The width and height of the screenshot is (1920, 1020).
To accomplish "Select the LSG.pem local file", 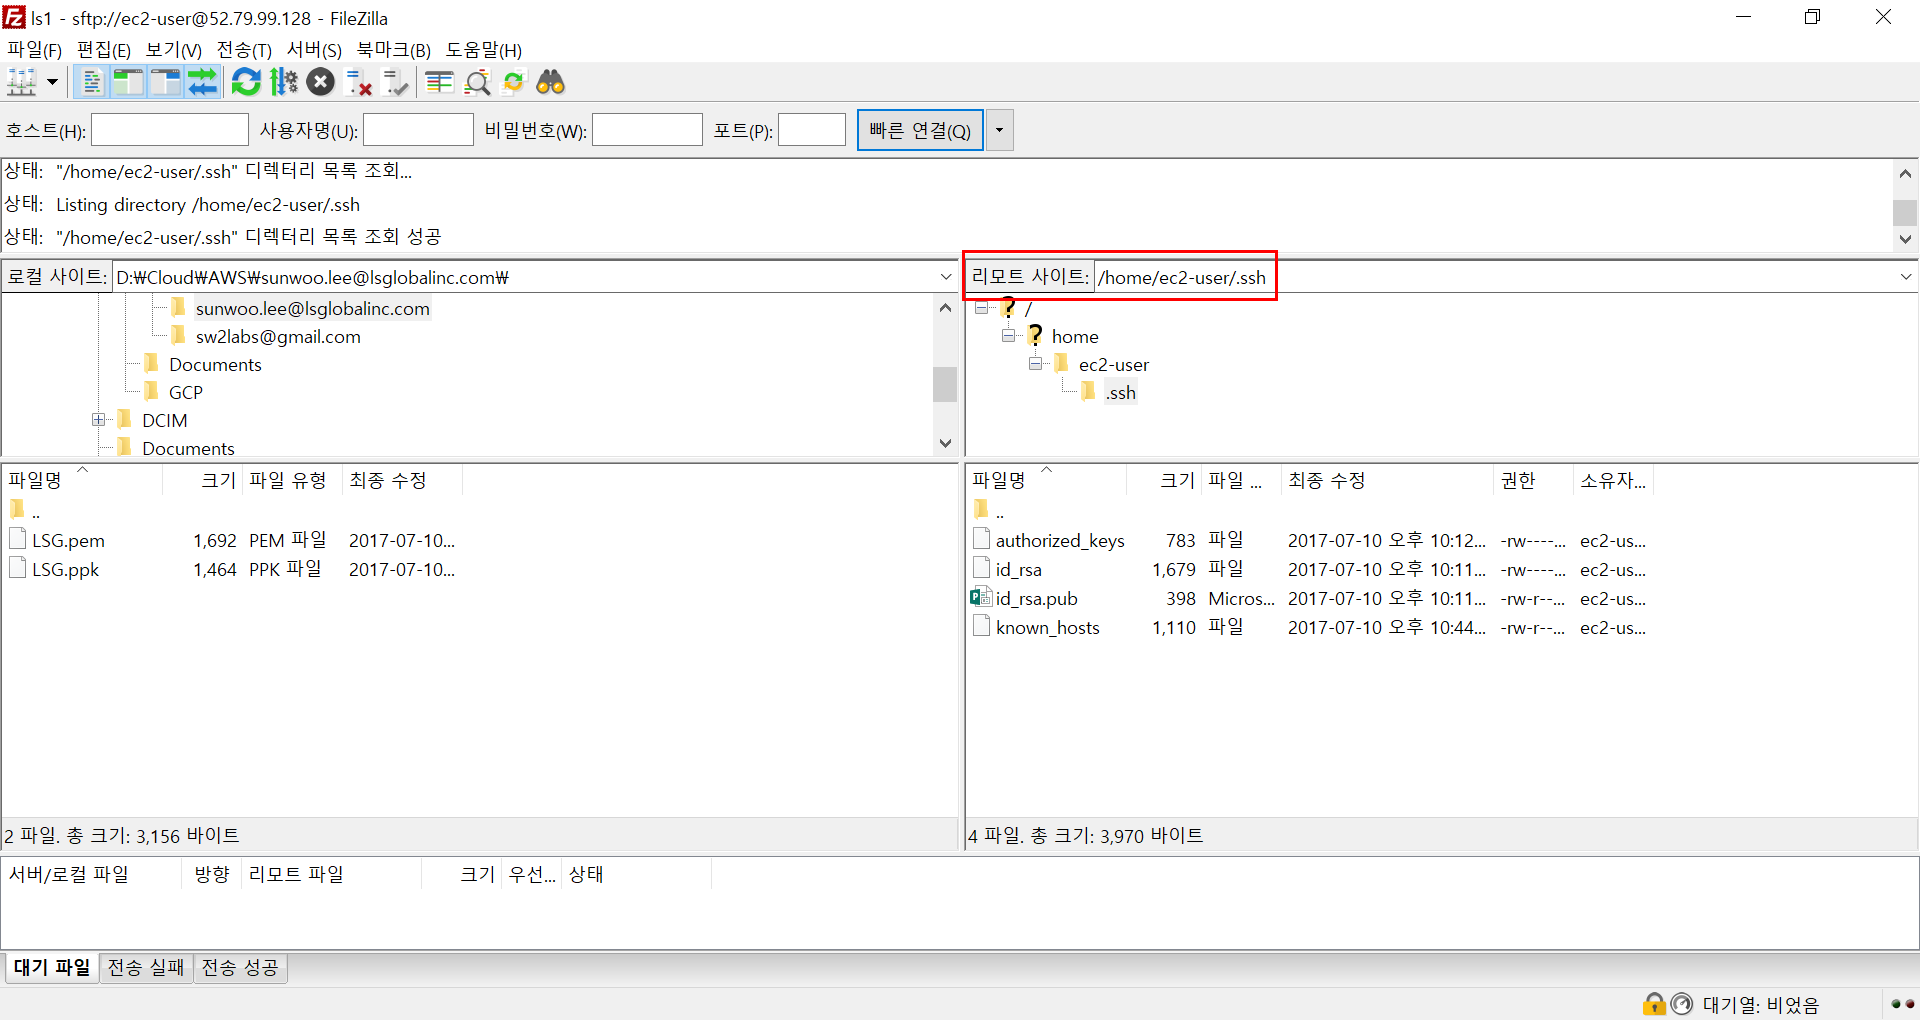I will (x=68, y=540).
